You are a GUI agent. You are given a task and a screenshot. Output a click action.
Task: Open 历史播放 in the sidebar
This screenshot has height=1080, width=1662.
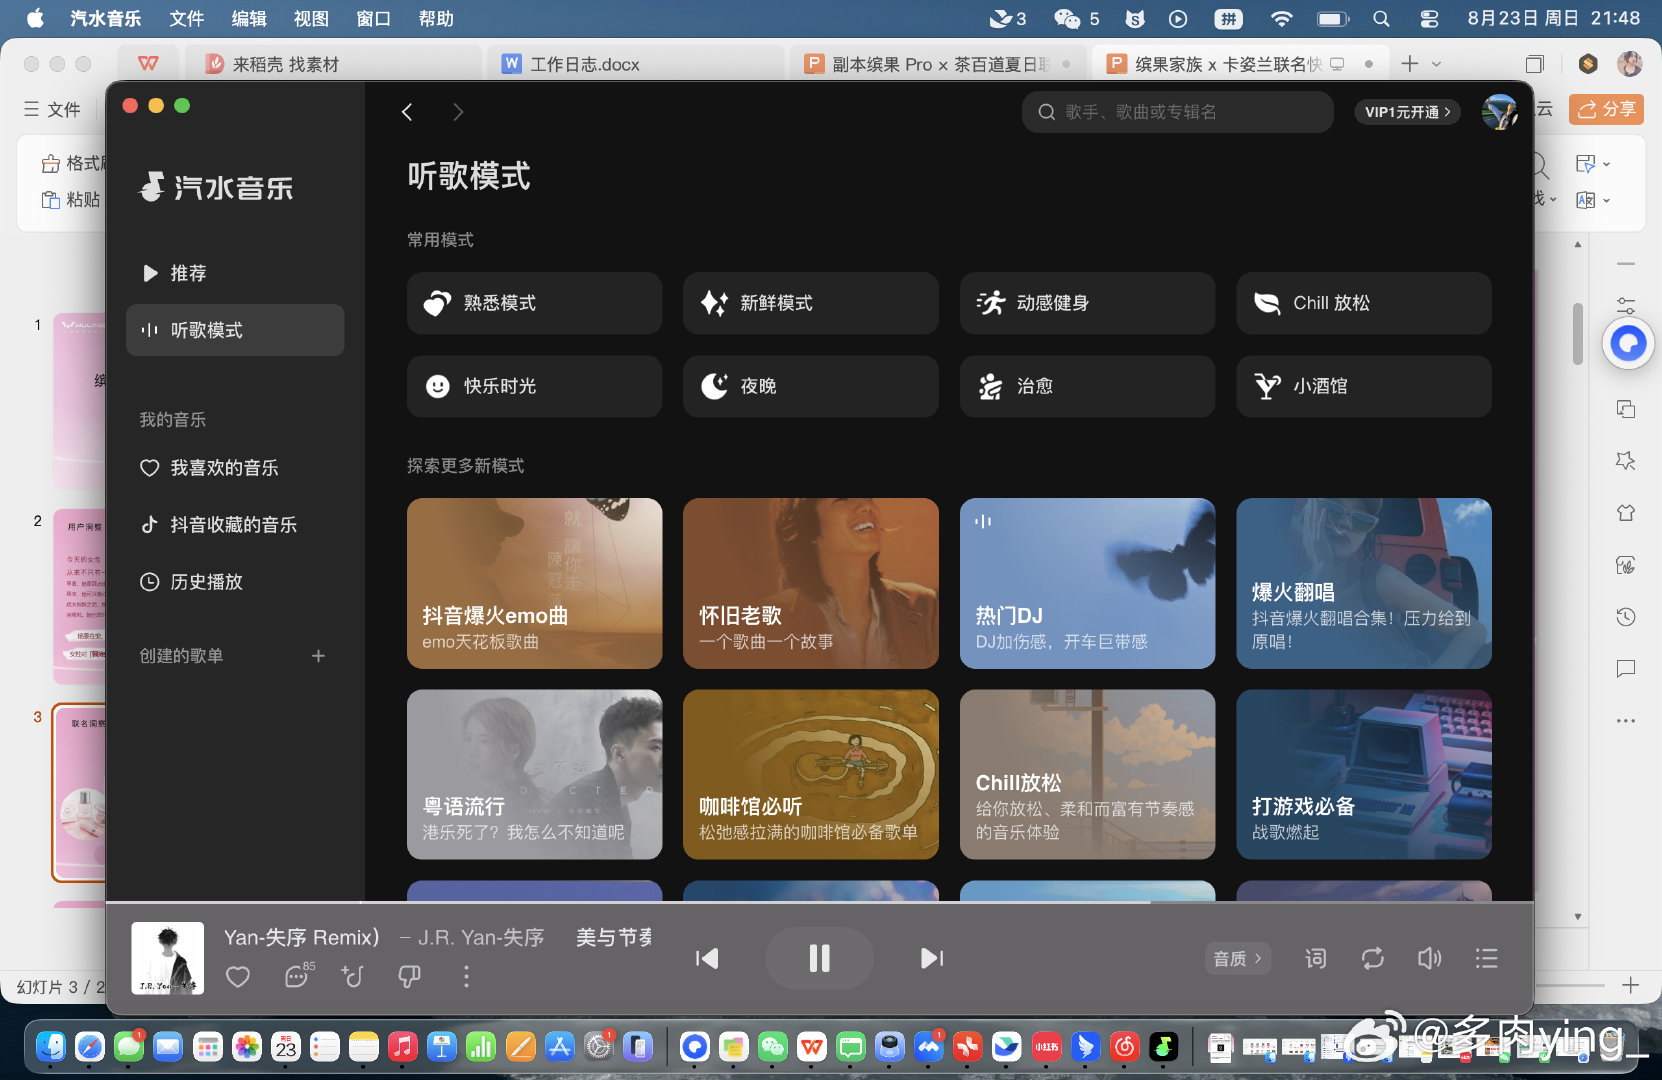pyautogui.click(x=235, y=582)
